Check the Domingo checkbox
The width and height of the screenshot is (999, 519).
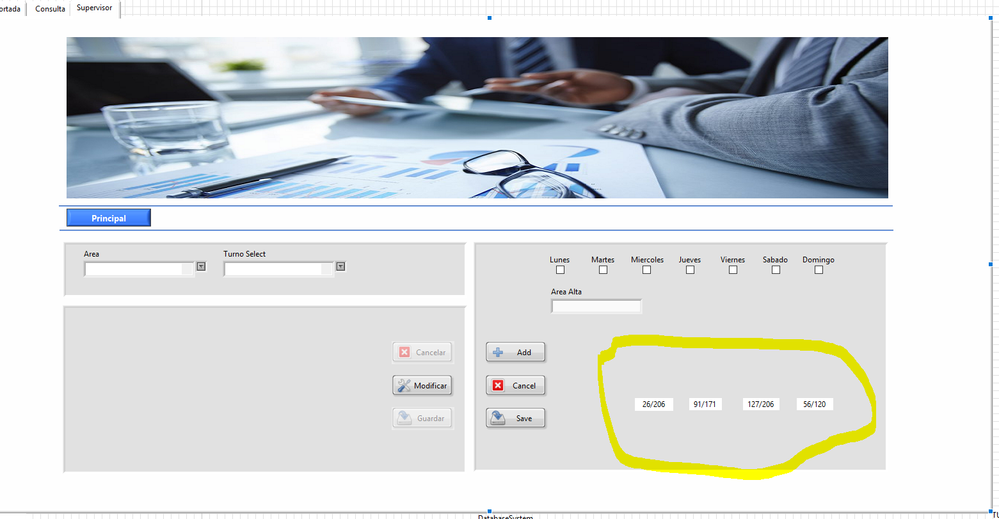pos(819,270)
